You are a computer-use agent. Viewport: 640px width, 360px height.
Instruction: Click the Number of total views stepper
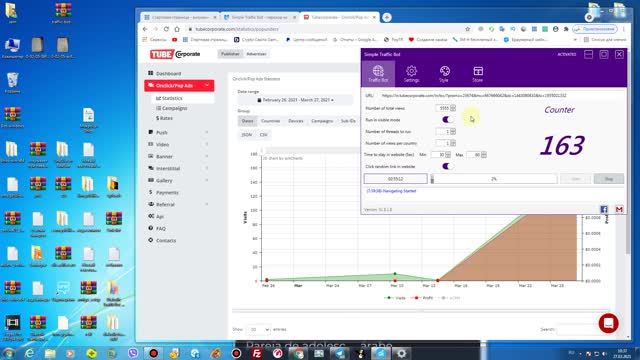[453, 108]
